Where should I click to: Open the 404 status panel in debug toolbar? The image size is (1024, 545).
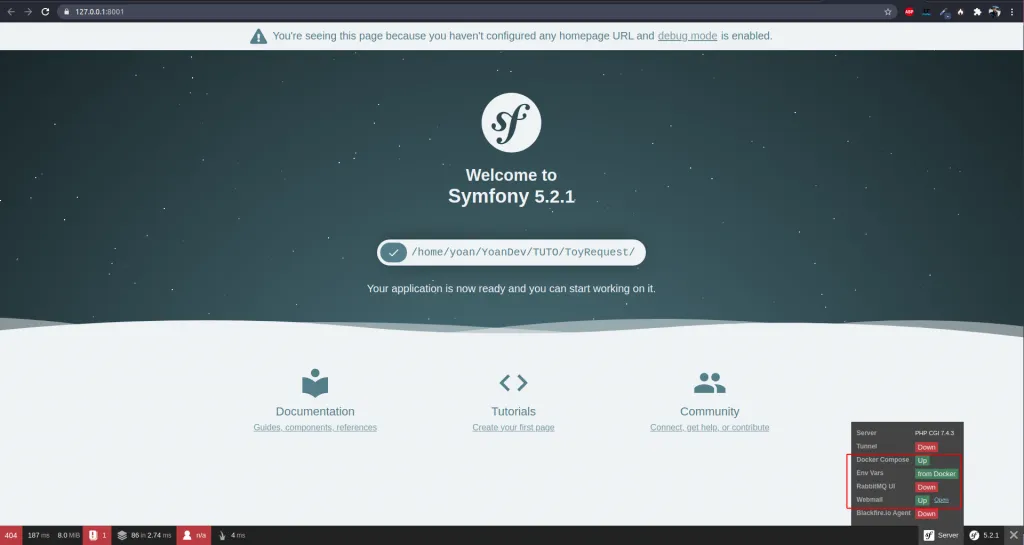point(11,535)
